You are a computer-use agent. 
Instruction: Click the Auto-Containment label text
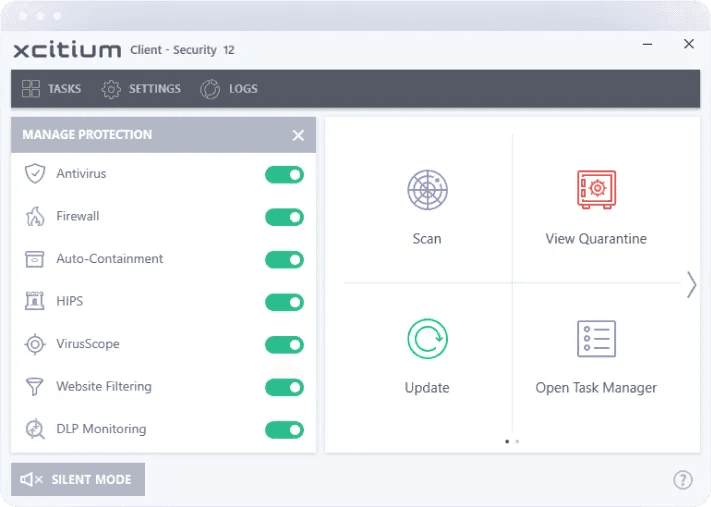click(x=110, y=258)
